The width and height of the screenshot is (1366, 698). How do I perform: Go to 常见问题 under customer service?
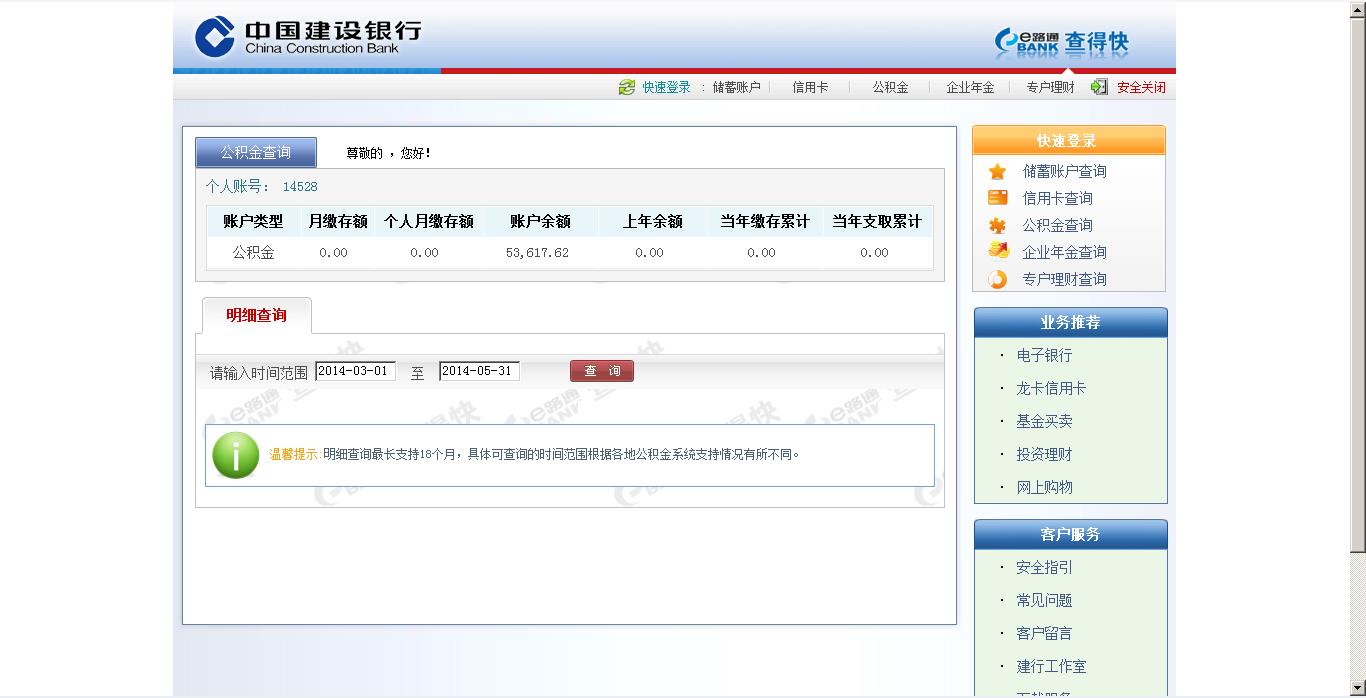(x=1044, y=600)
